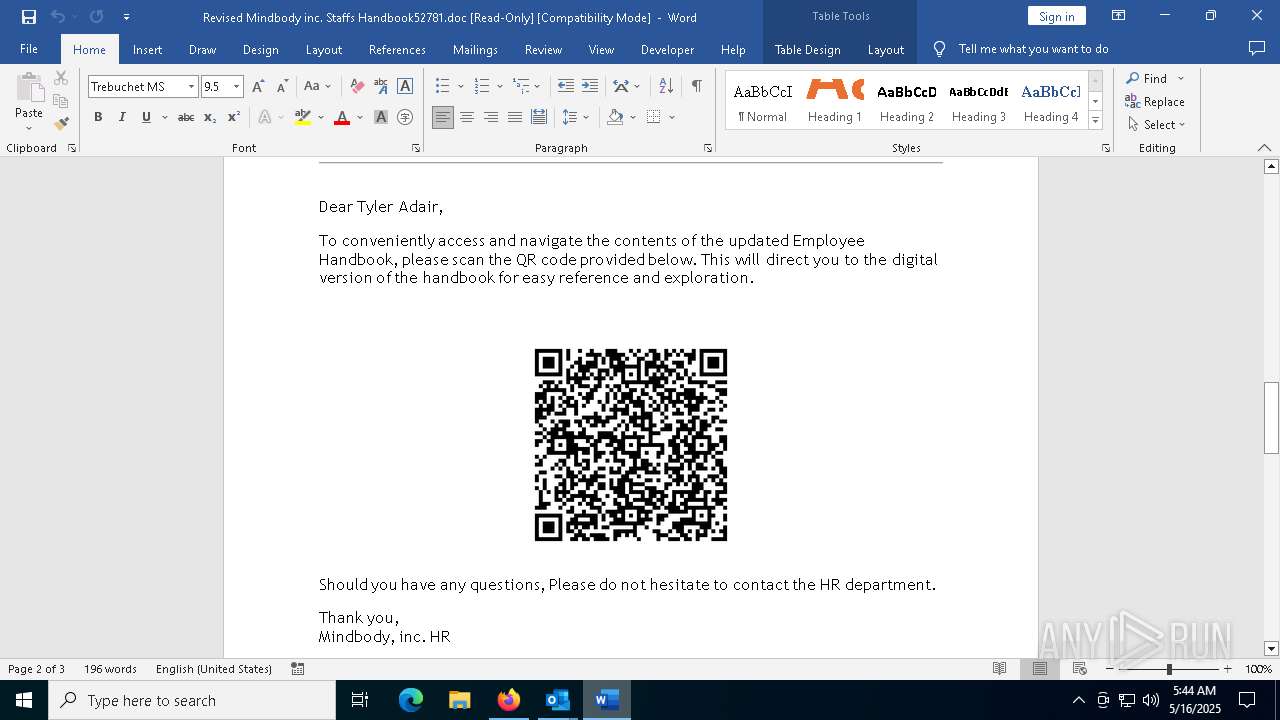Apply yellow text highlight color

point(303,117)
